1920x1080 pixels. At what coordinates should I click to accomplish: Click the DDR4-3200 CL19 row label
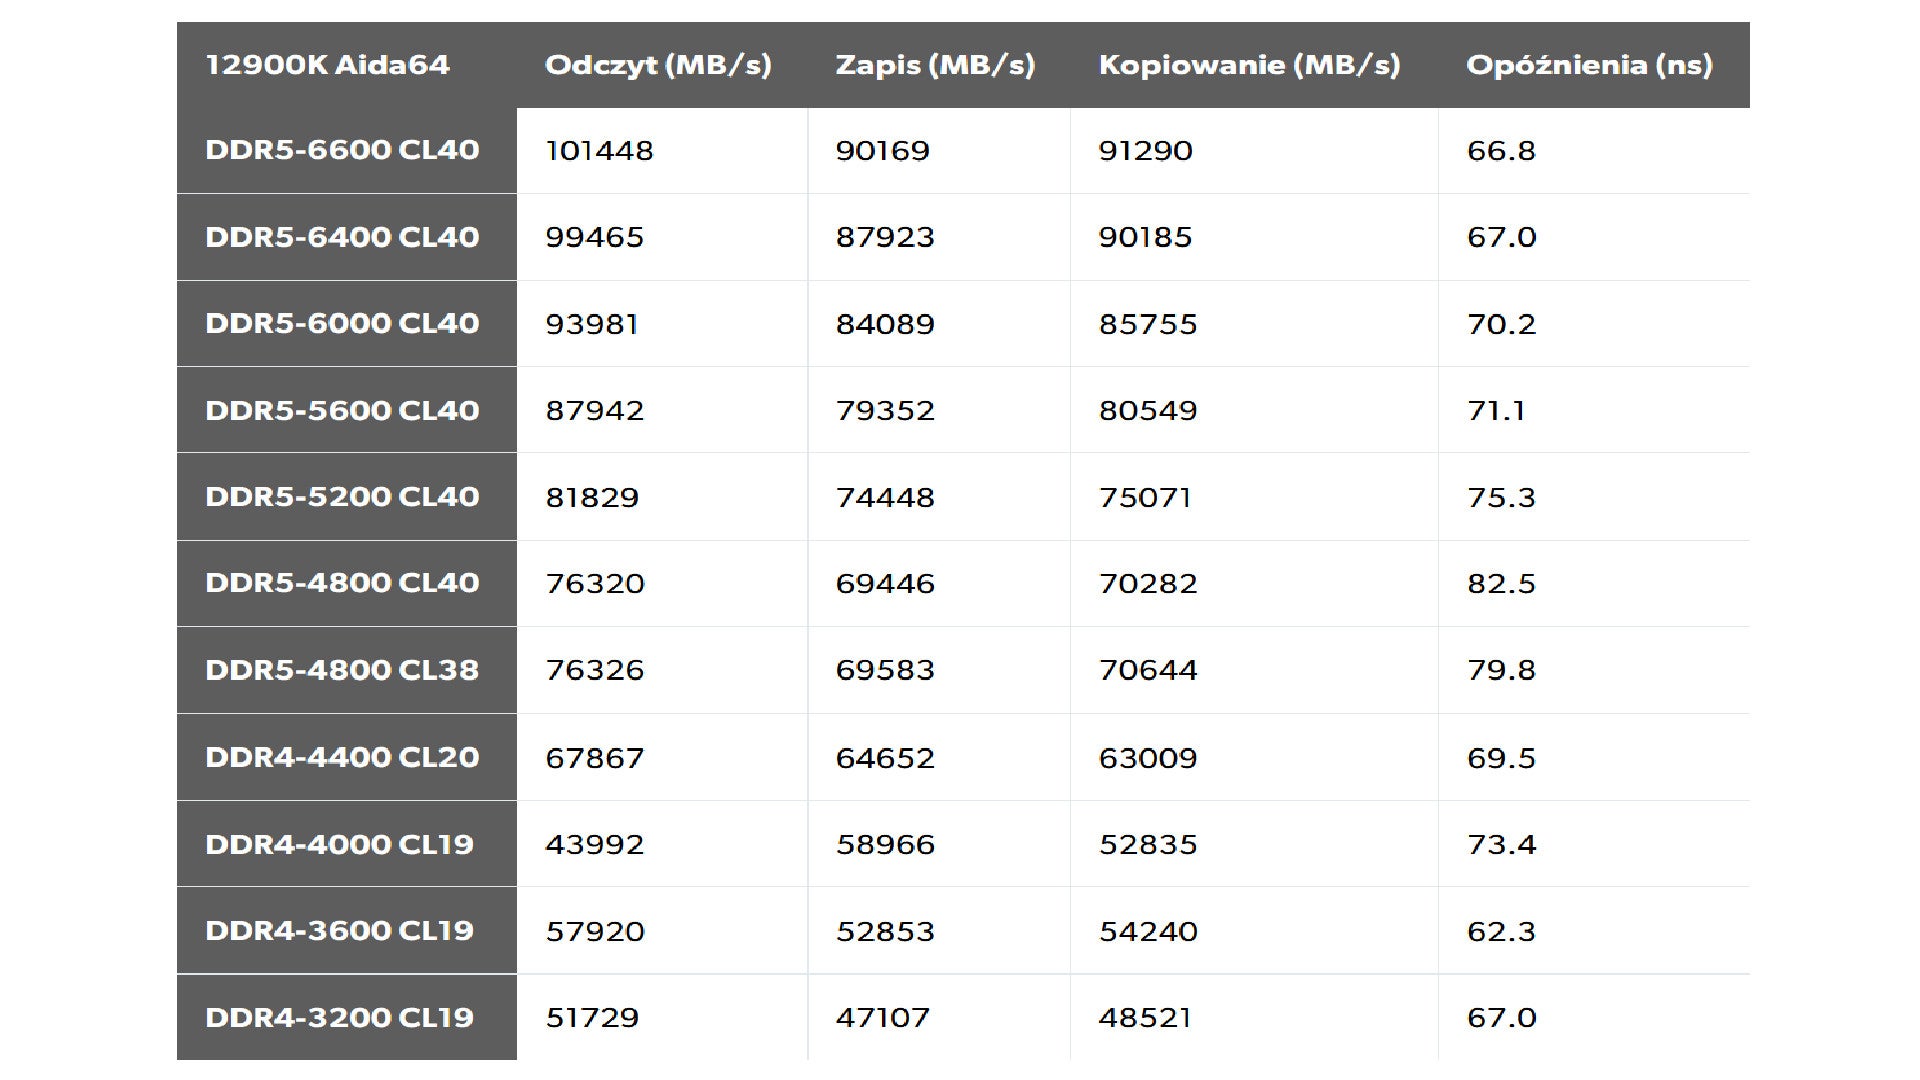[339, 1017]
